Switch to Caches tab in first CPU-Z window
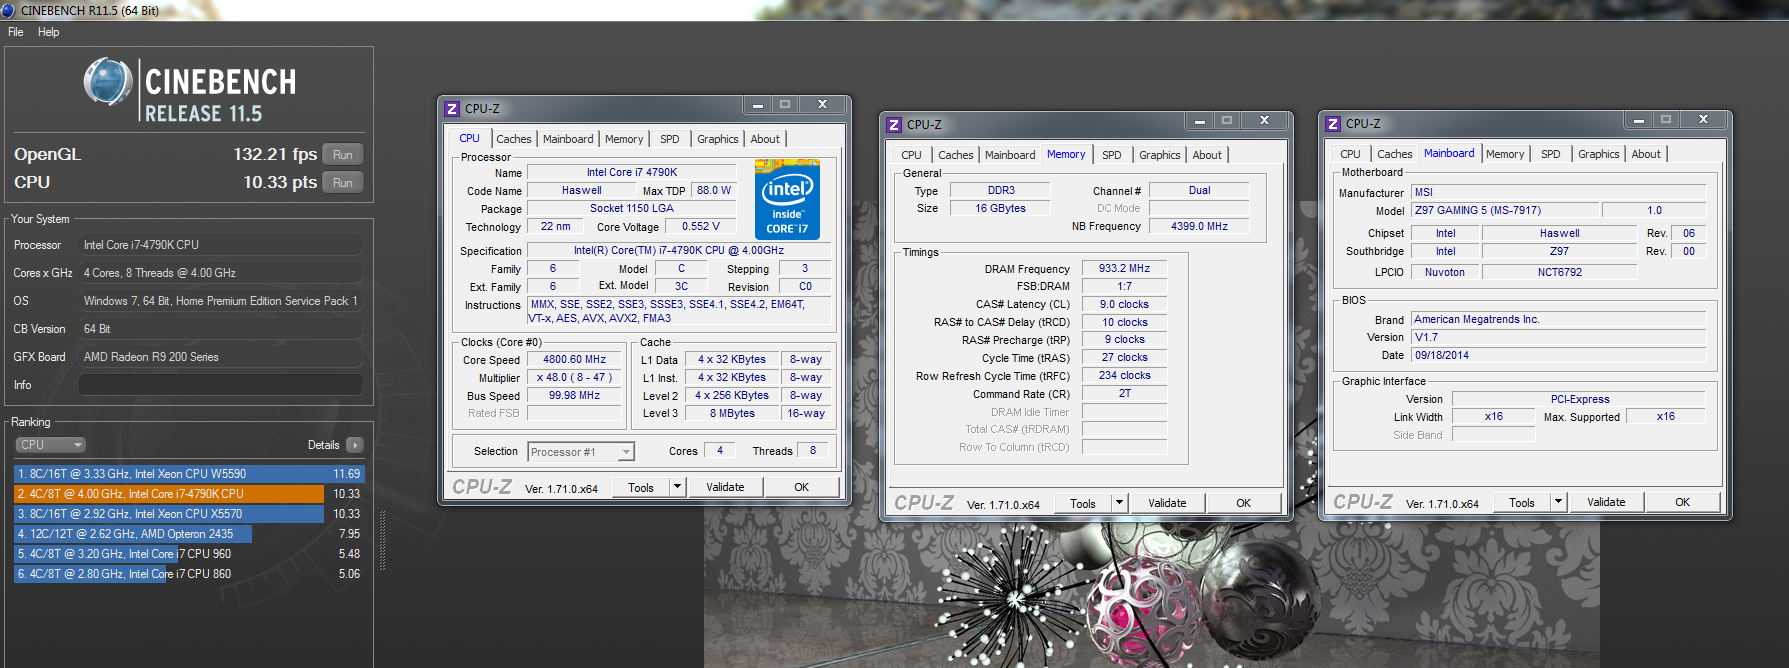This screenshot has width=1789, height=668. [514, 139]
